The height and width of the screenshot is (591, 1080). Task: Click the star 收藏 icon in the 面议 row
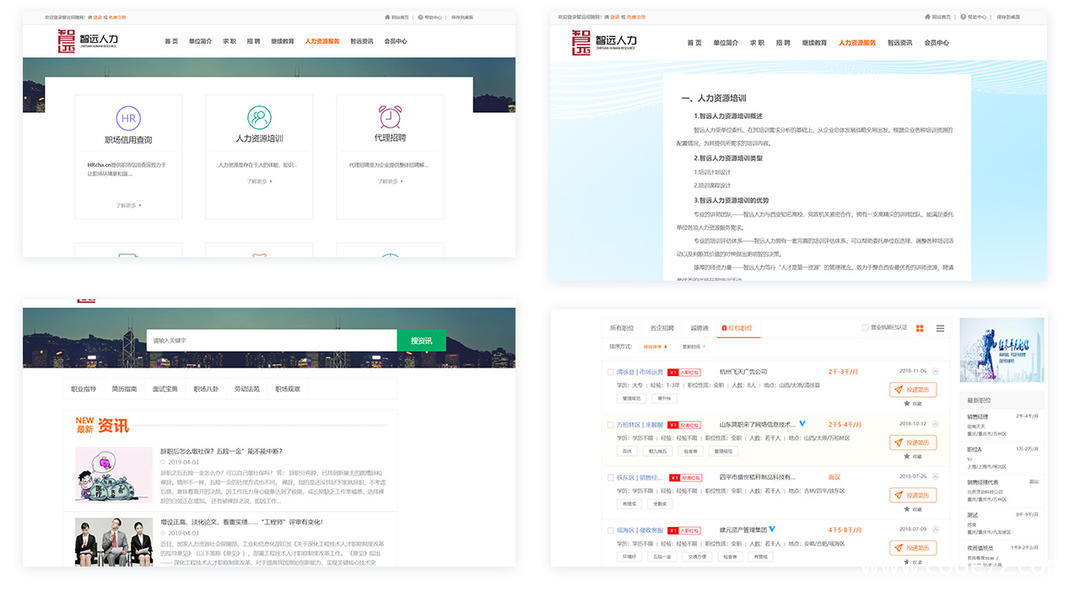(x=907, y=509)
